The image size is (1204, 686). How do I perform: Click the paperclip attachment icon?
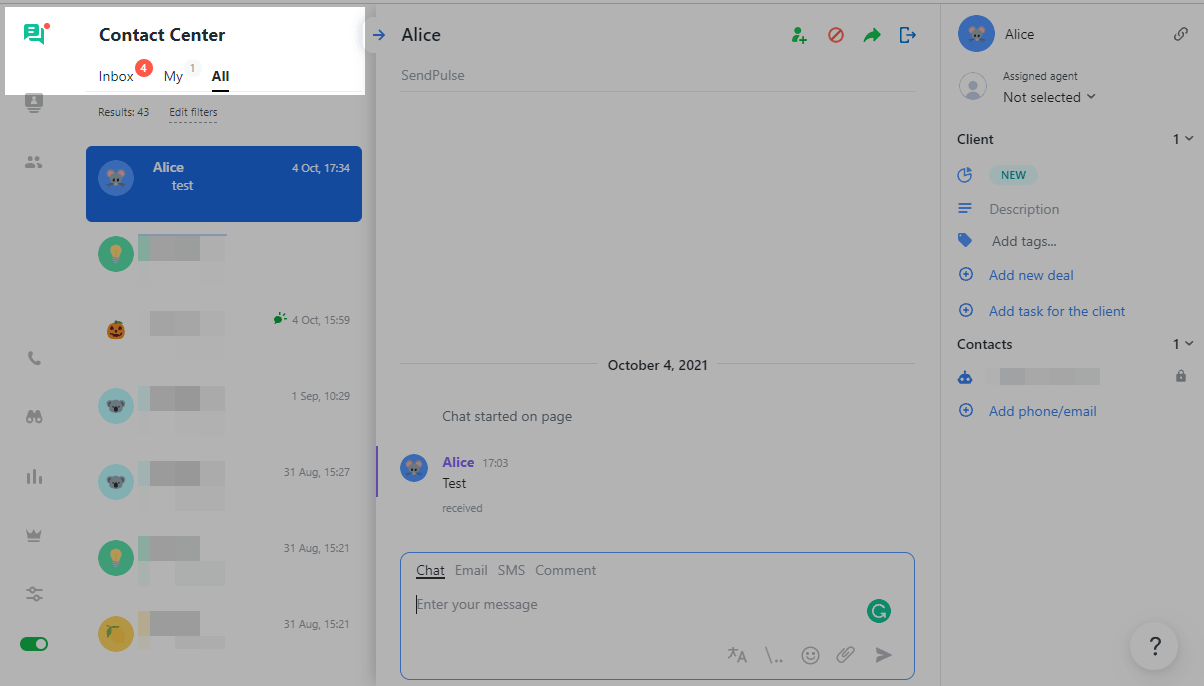tap(846, 655)
